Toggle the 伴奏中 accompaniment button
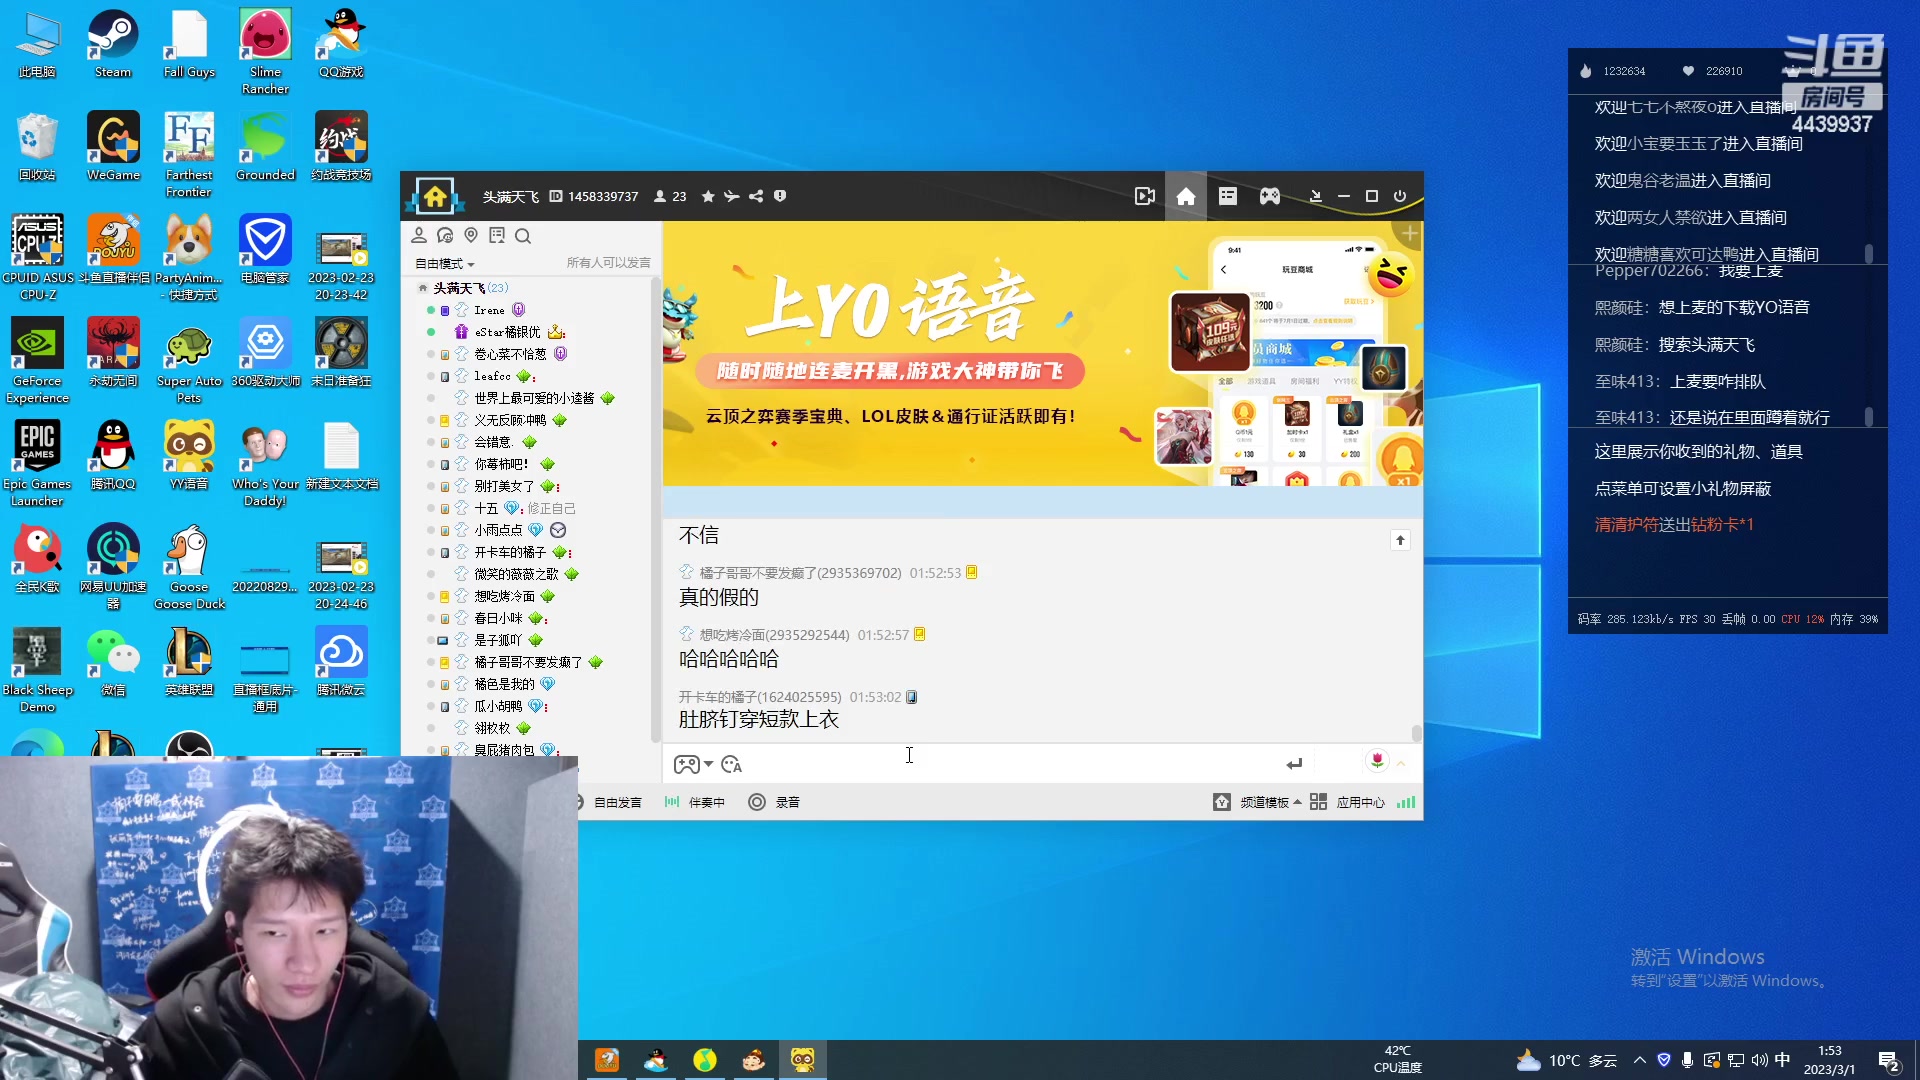 coord(695,802)
